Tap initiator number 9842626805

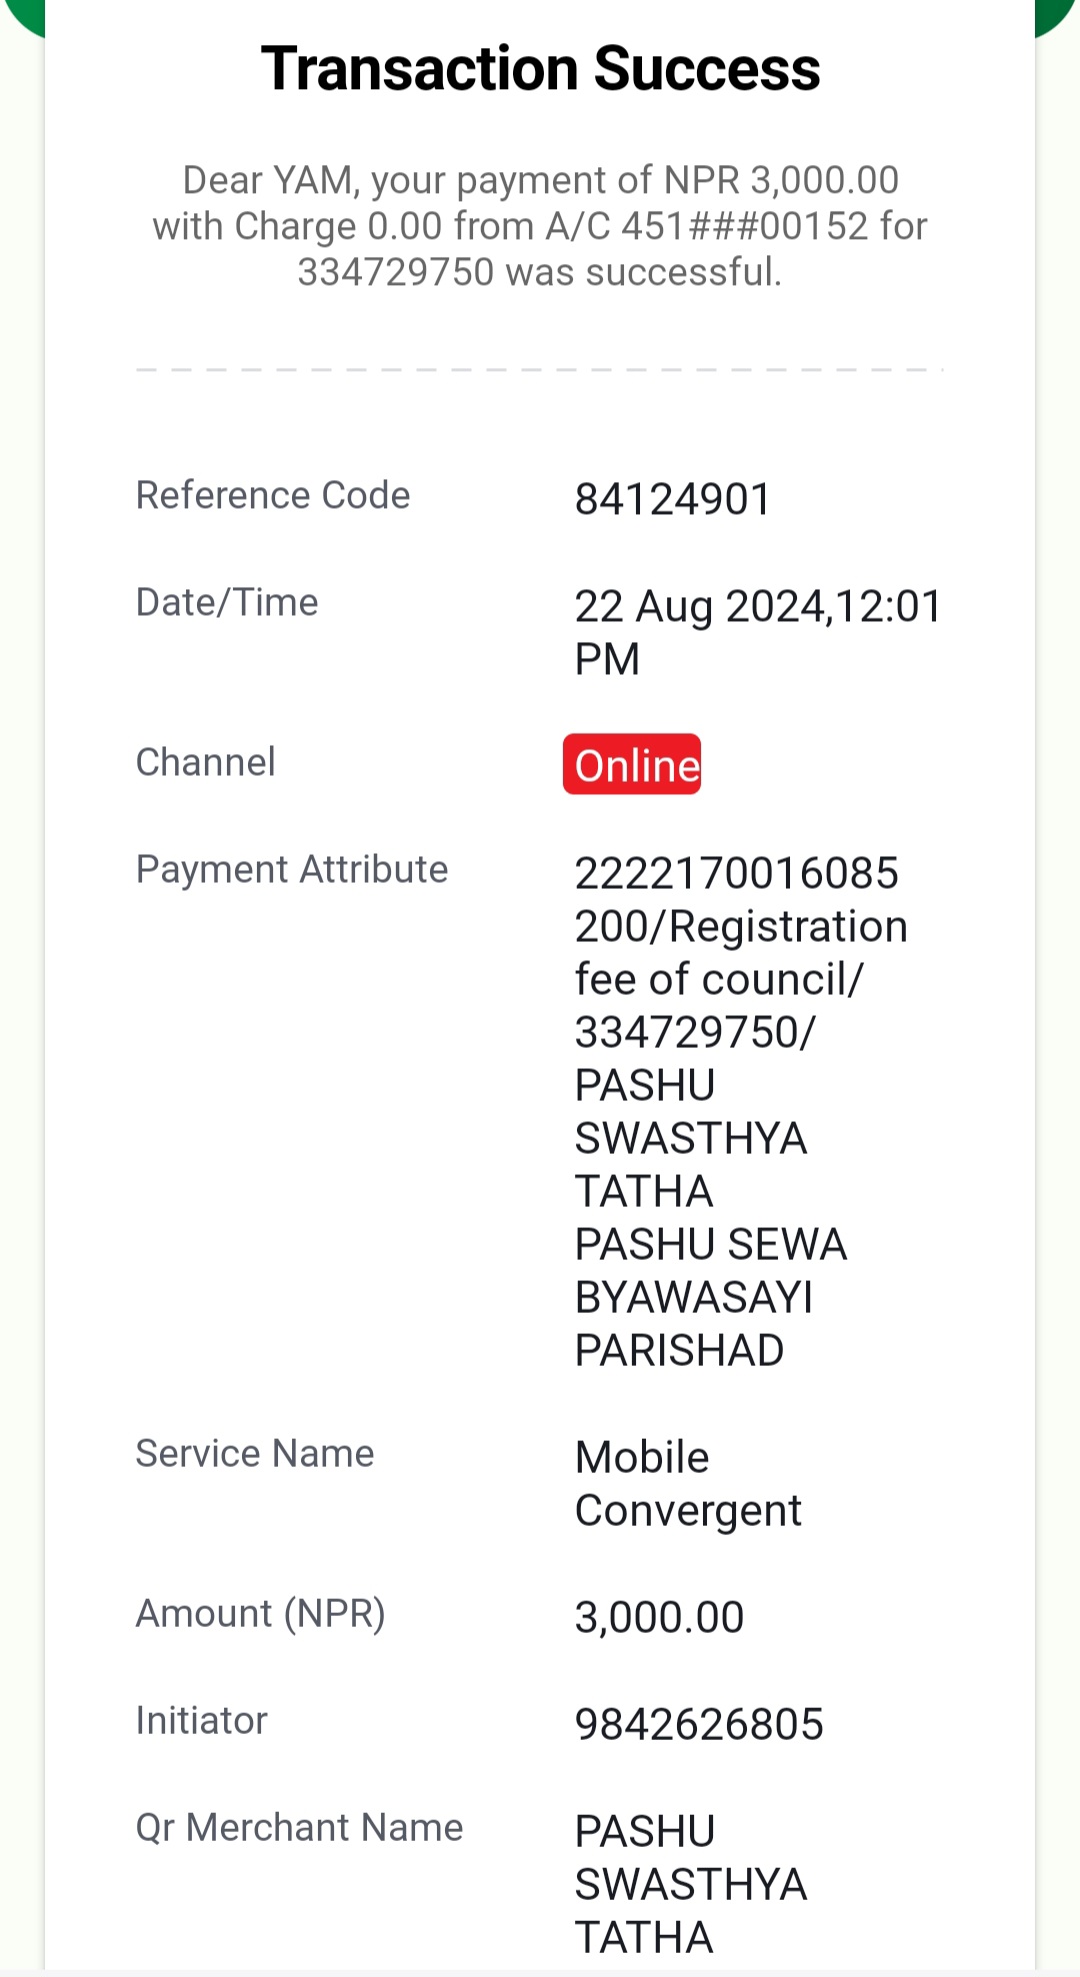pos(699,1724)
